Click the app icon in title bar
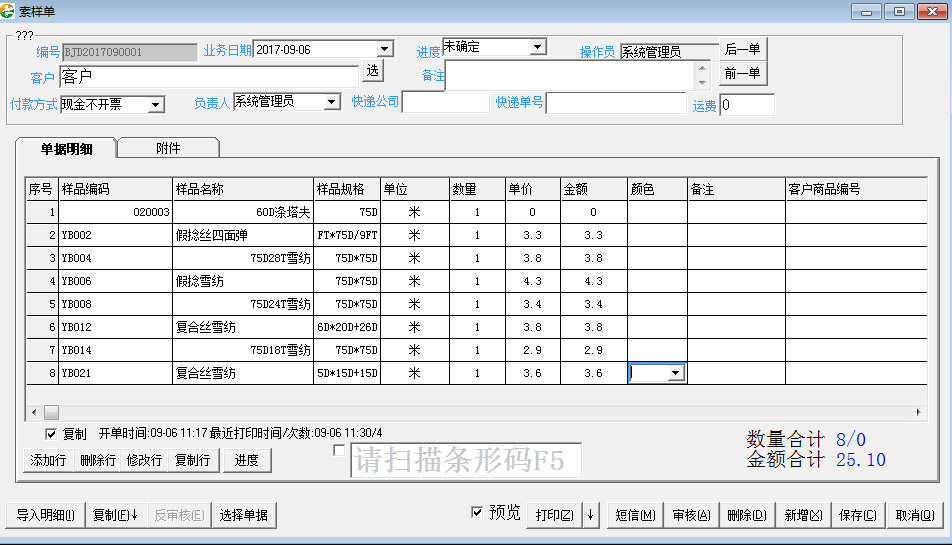The width and height of the screenshot is (952, 545). 7,11
